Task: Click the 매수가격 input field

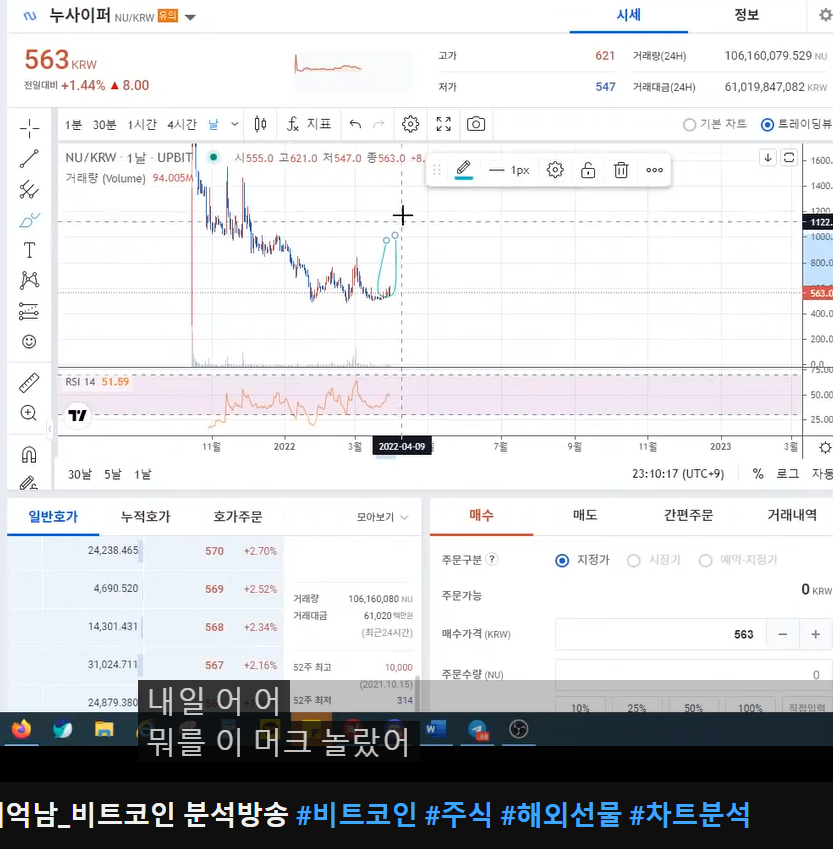Action: click(661, 634)
